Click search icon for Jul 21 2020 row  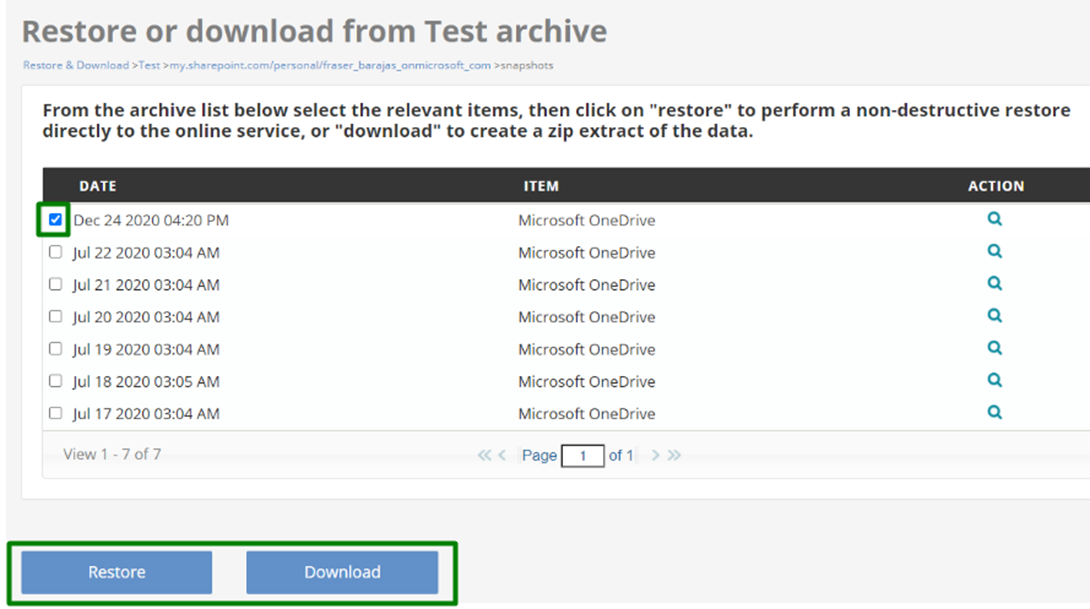(995, 284)
